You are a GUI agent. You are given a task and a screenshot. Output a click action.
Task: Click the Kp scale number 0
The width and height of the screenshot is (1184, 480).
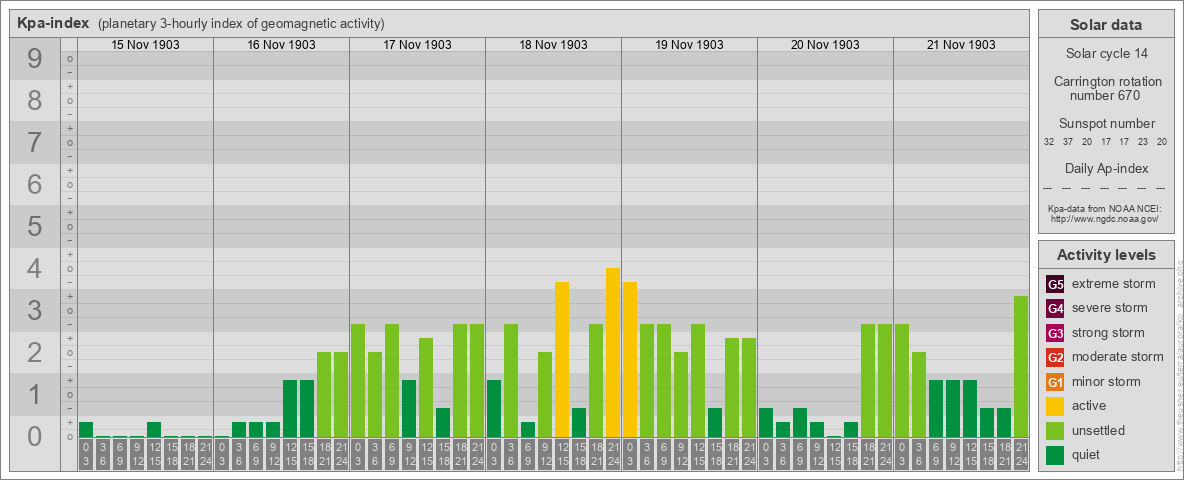pos(34,436)
